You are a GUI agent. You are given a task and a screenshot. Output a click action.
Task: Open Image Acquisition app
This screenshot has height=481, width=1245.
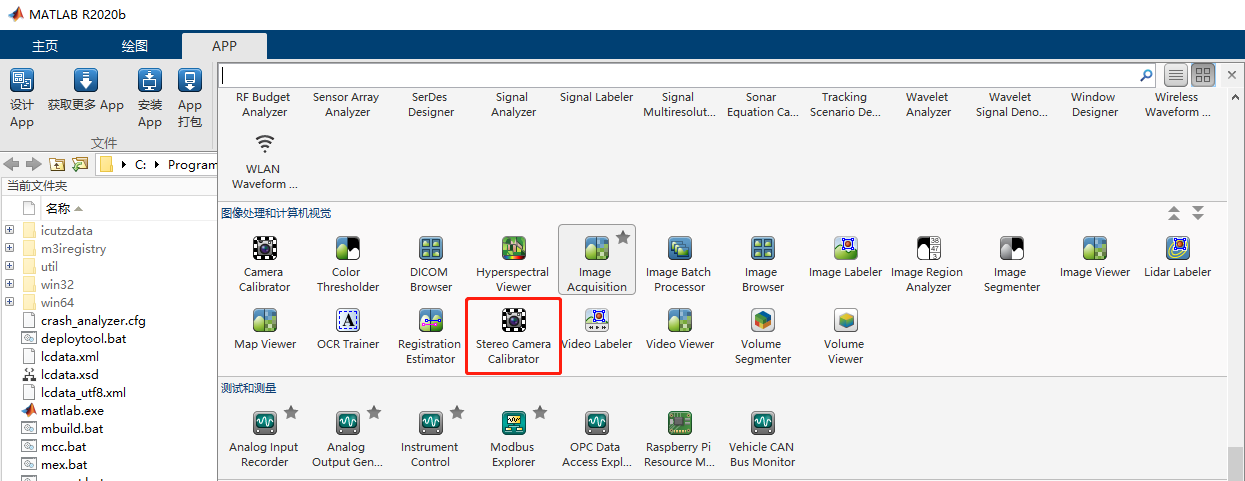point(596,262)
